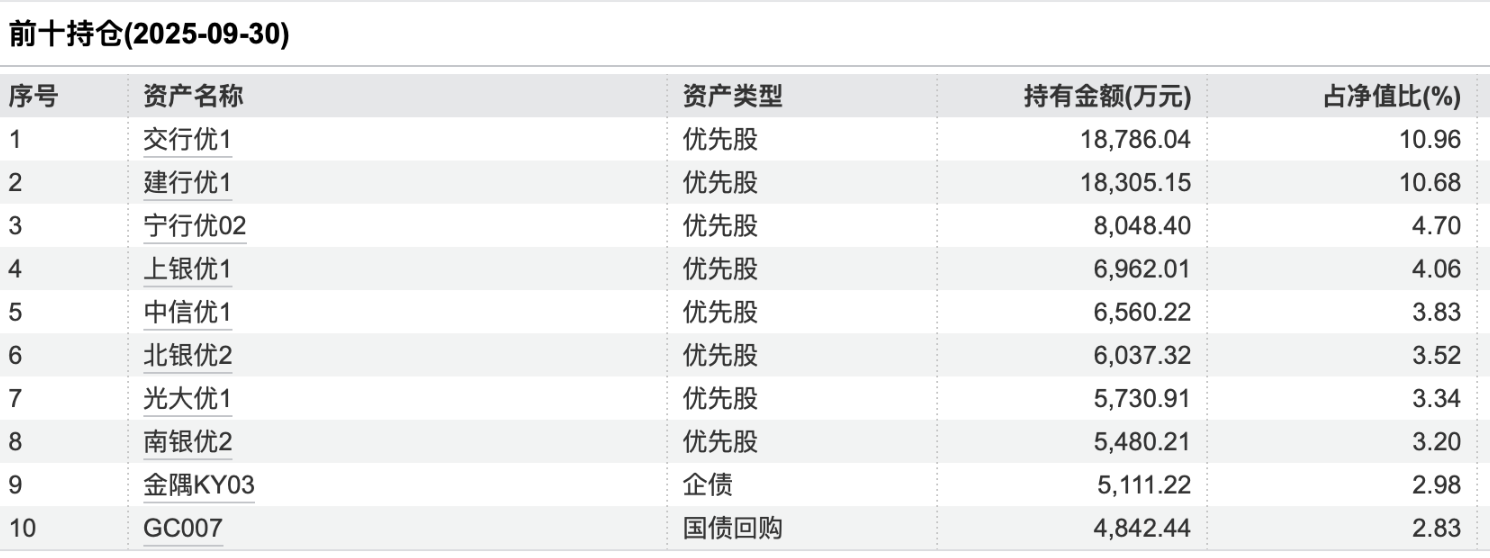Click the 企债 asset type cell

tap(707, 486)
